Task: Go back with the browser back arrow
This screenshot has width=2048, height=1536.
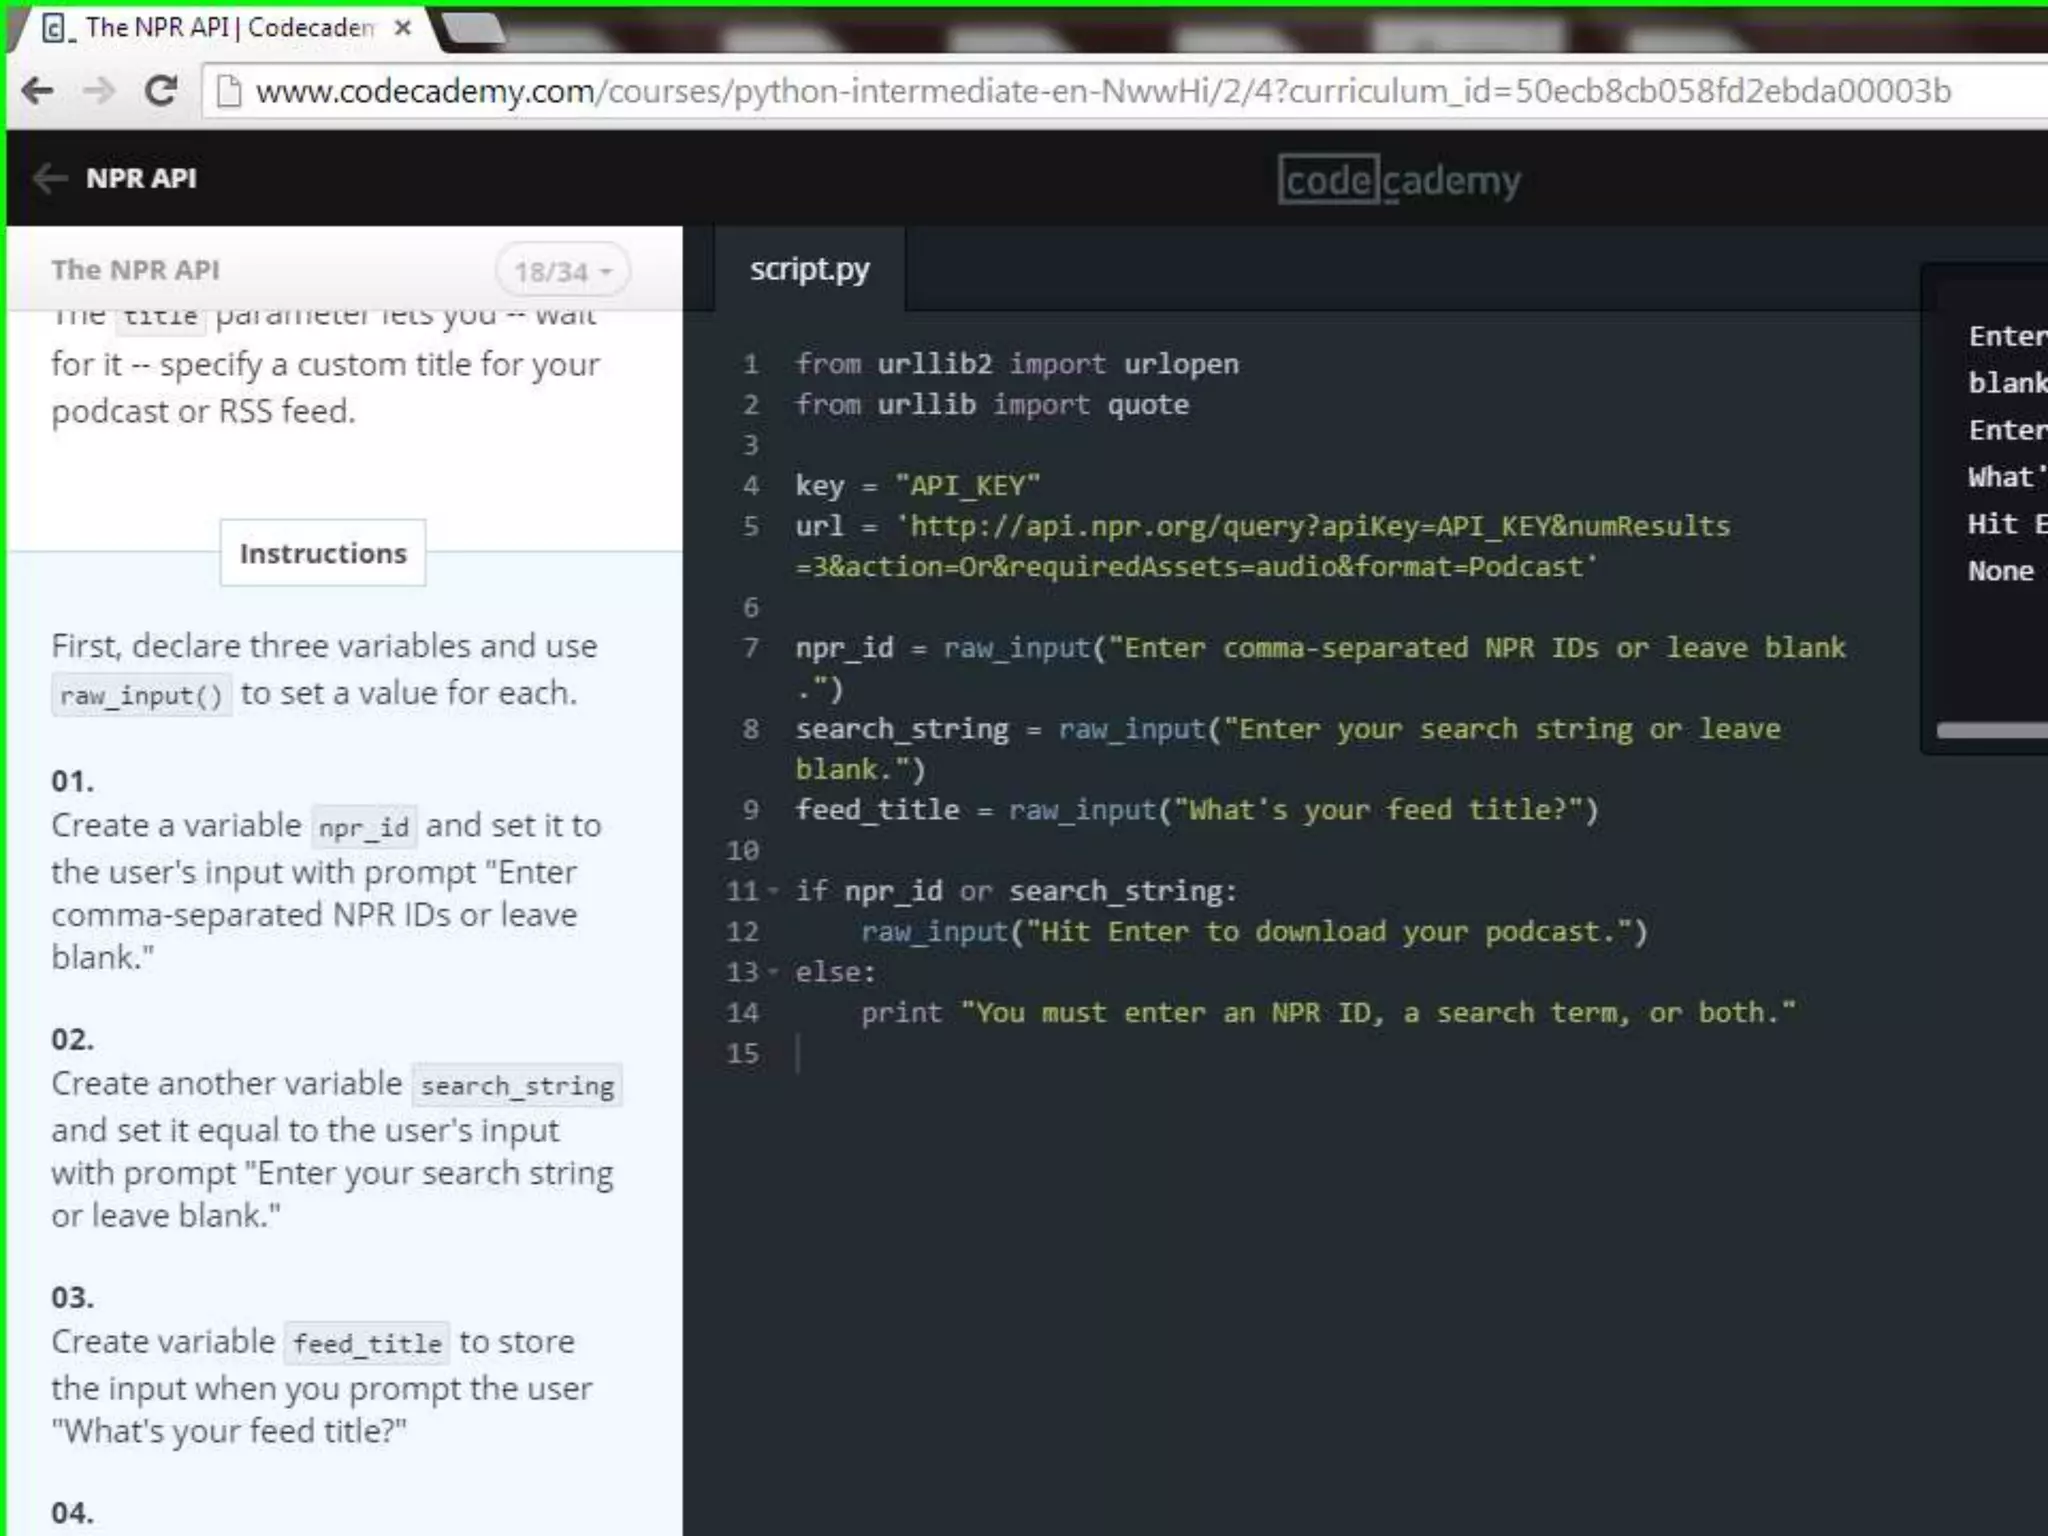Action: click(x=37, y=91)
